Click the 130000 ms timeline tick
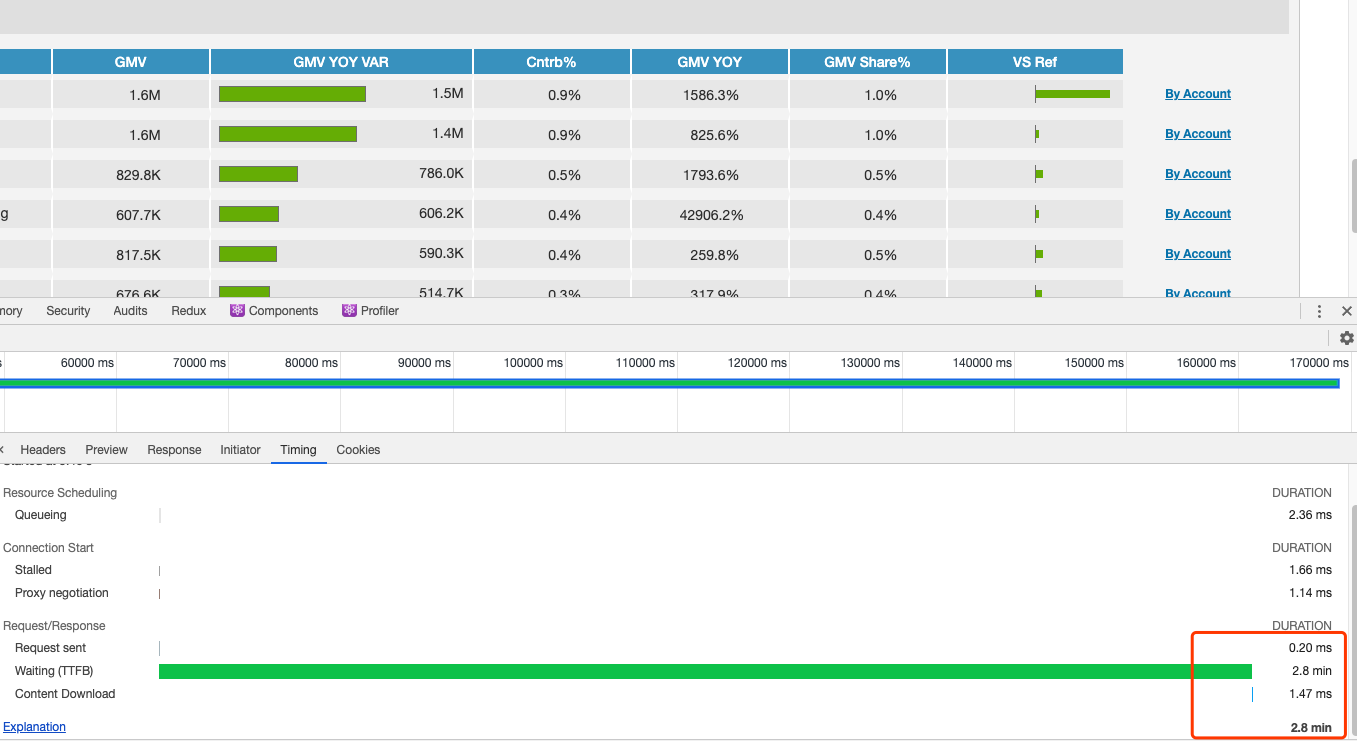The image size is (1357, 741). [x=870, y=363]
